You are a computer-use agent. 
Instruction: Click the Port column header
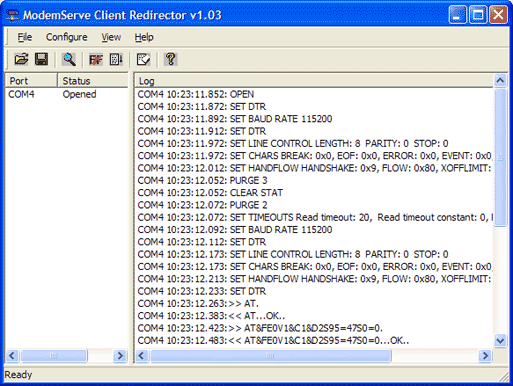[x=31, y=81]
